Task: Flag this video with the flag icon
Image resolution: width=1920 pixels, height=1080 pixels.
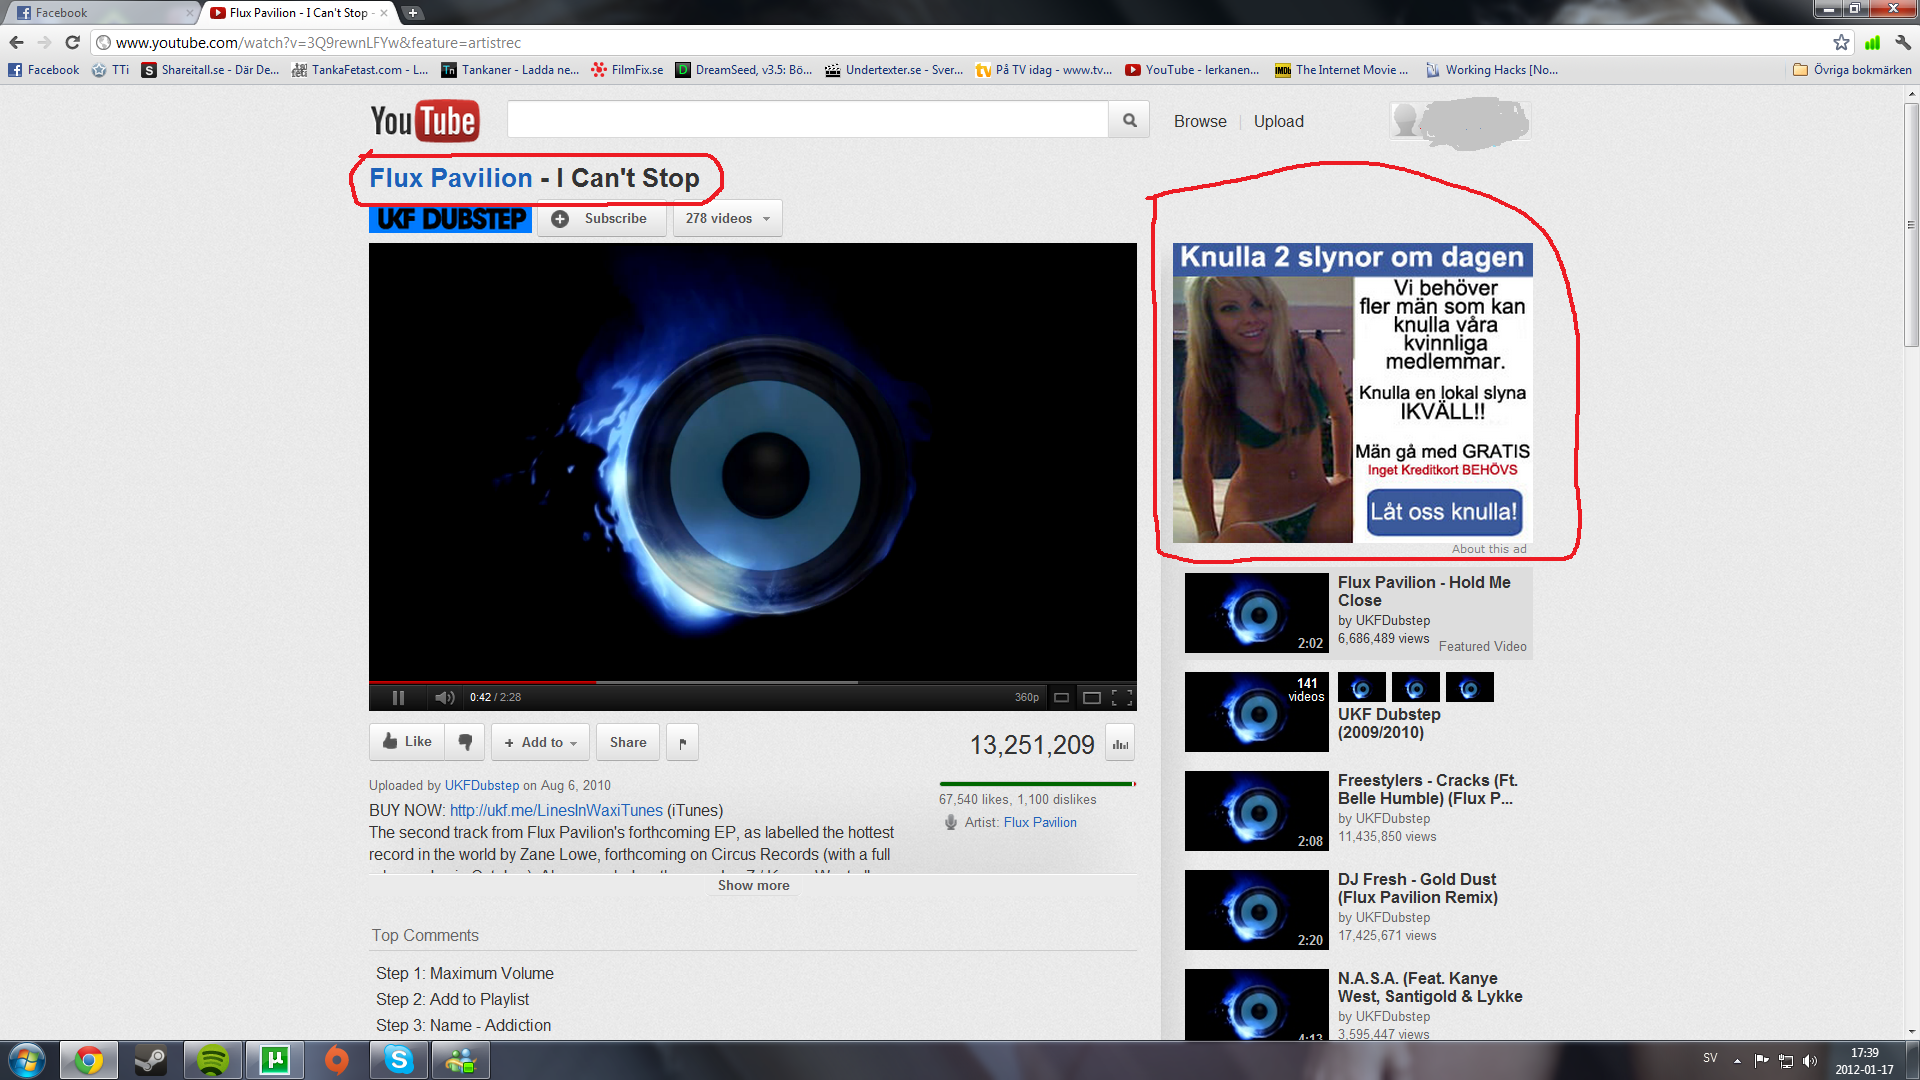Action: [682, 743]
